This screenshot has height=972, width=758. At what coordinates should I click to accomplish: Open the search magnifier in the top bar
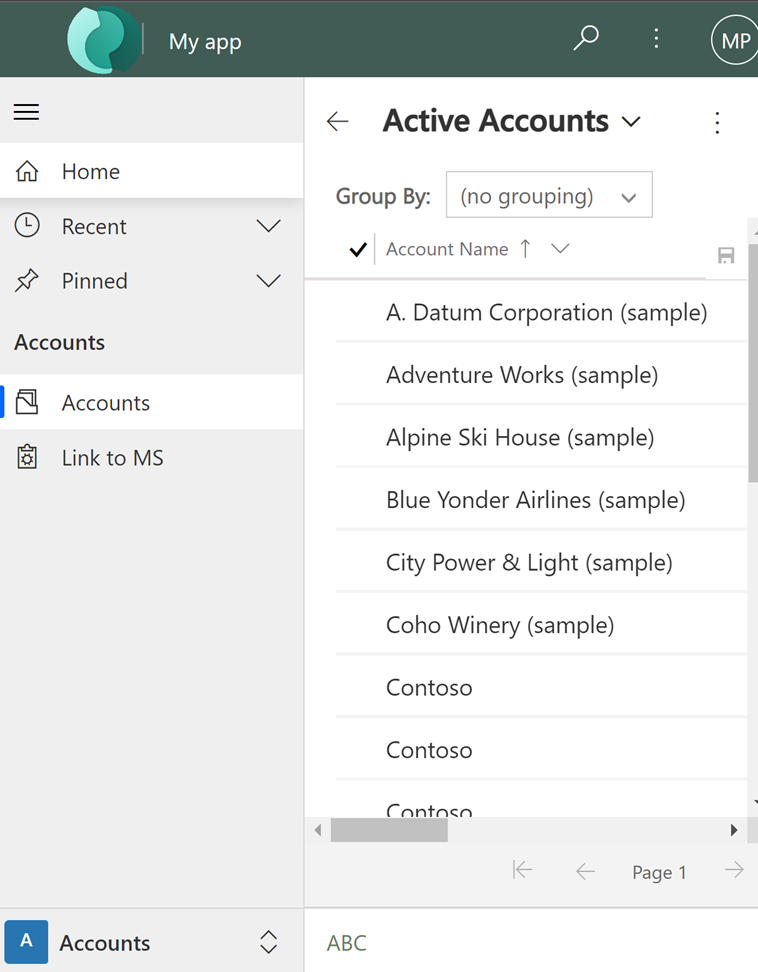[586, 38]
